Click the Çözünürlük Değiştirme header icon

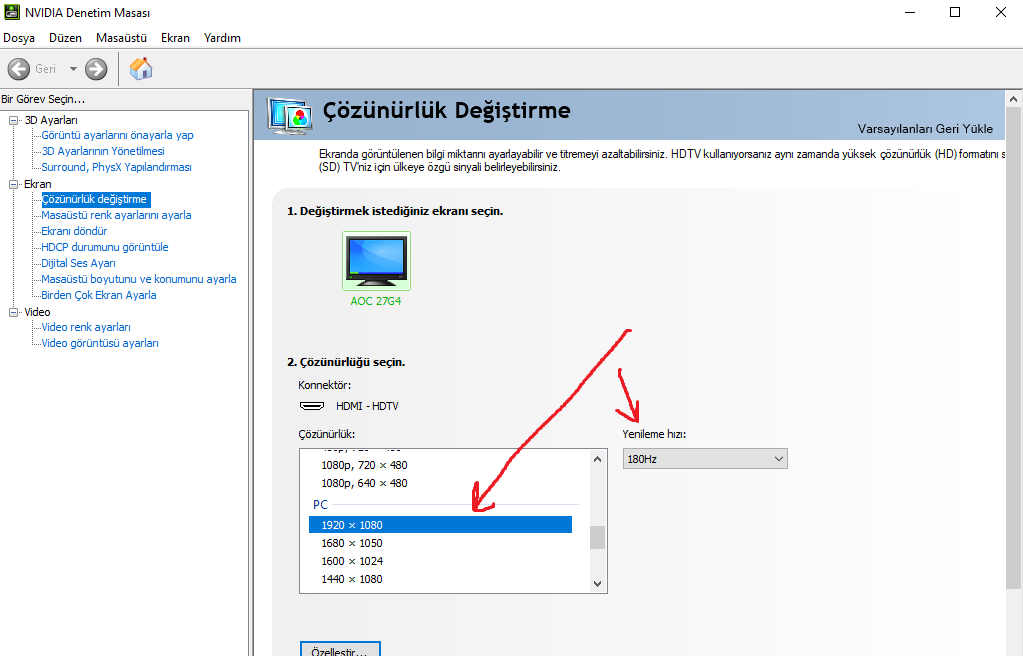288,115
